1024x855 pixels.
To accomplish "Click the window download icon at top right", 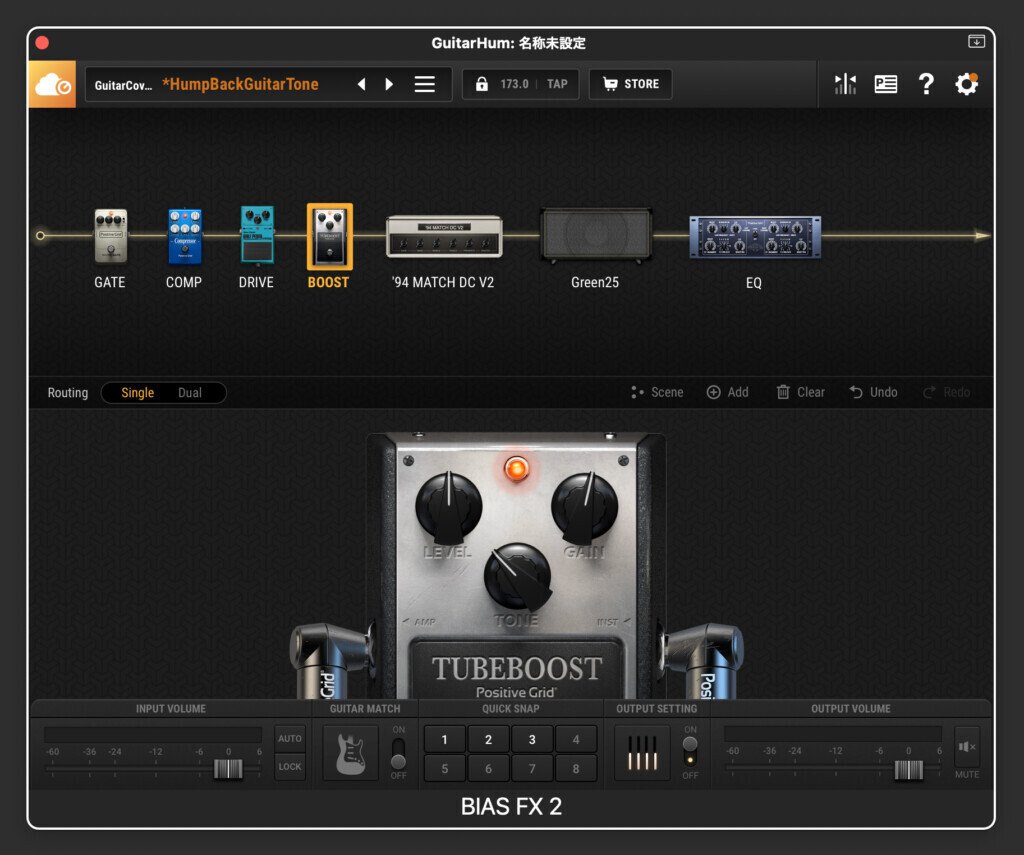I will [x=976, y=41].
